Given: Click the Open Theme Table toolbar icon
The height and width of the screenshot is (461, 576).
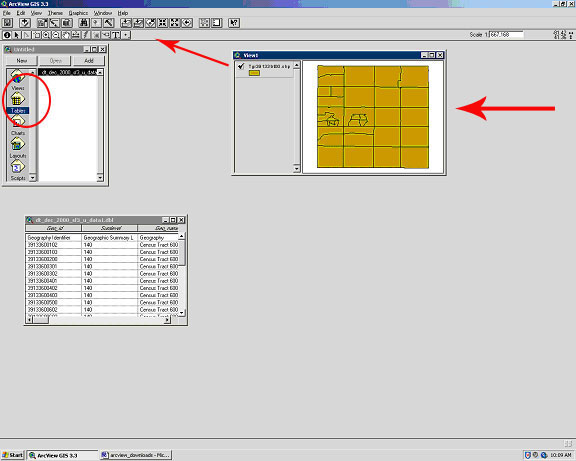Looking at the screenshot, I should click(66, 23).
